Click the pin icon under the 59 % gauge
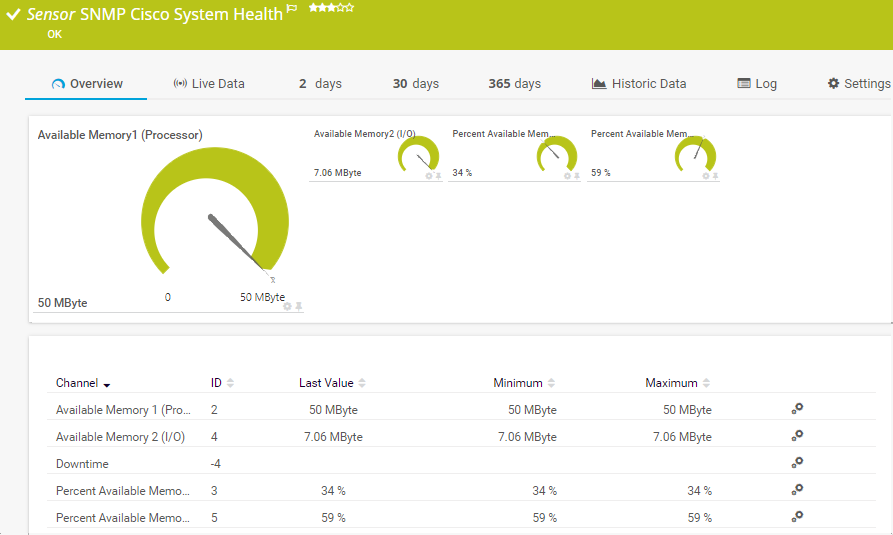 715,176
